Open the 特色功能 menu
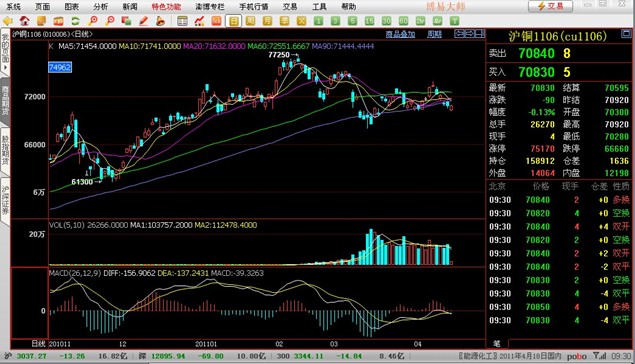The height and width of the screenshot is (364, 635). click(166, 6)
